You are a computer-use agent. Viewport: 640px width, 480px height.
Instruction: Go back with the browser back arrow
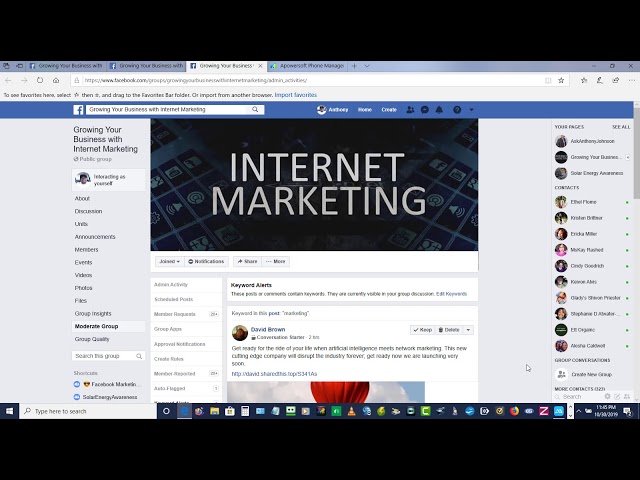click(x=8, y=80)
